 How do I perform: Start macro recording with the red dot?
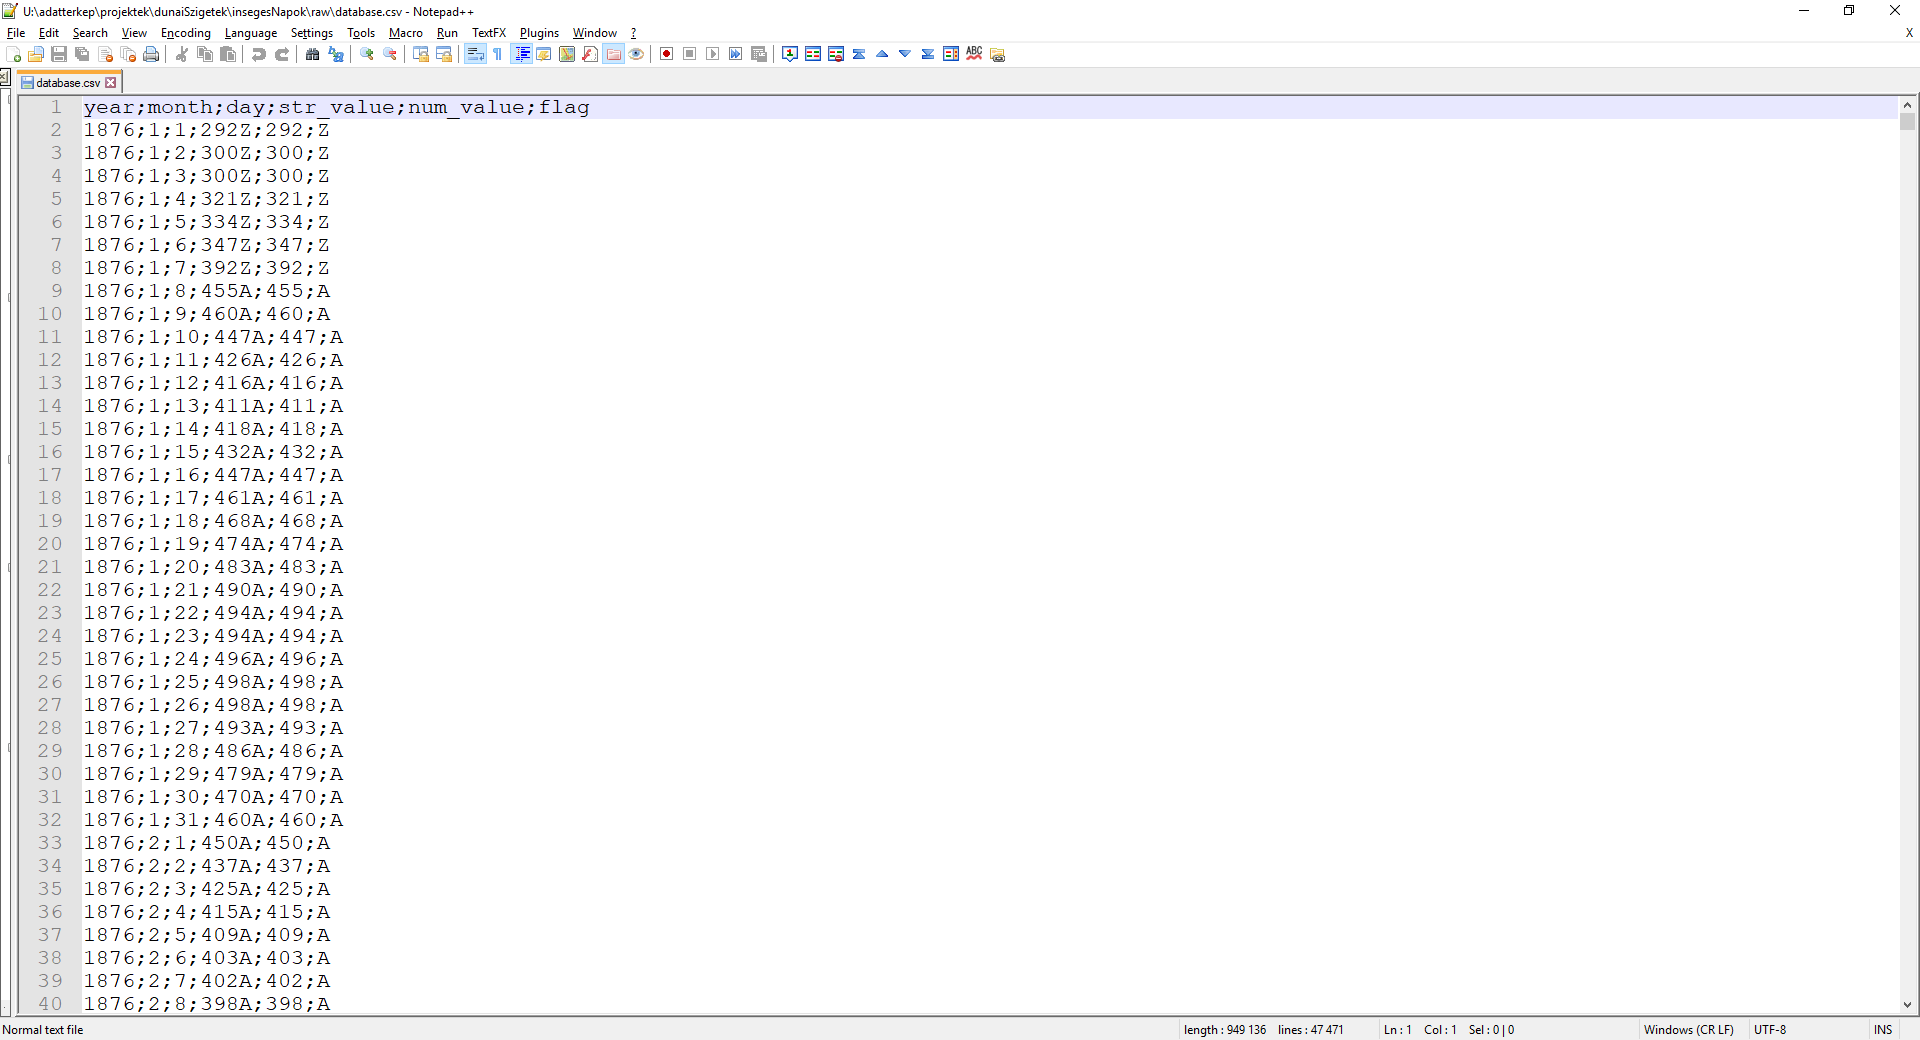[x=666, y=54]
